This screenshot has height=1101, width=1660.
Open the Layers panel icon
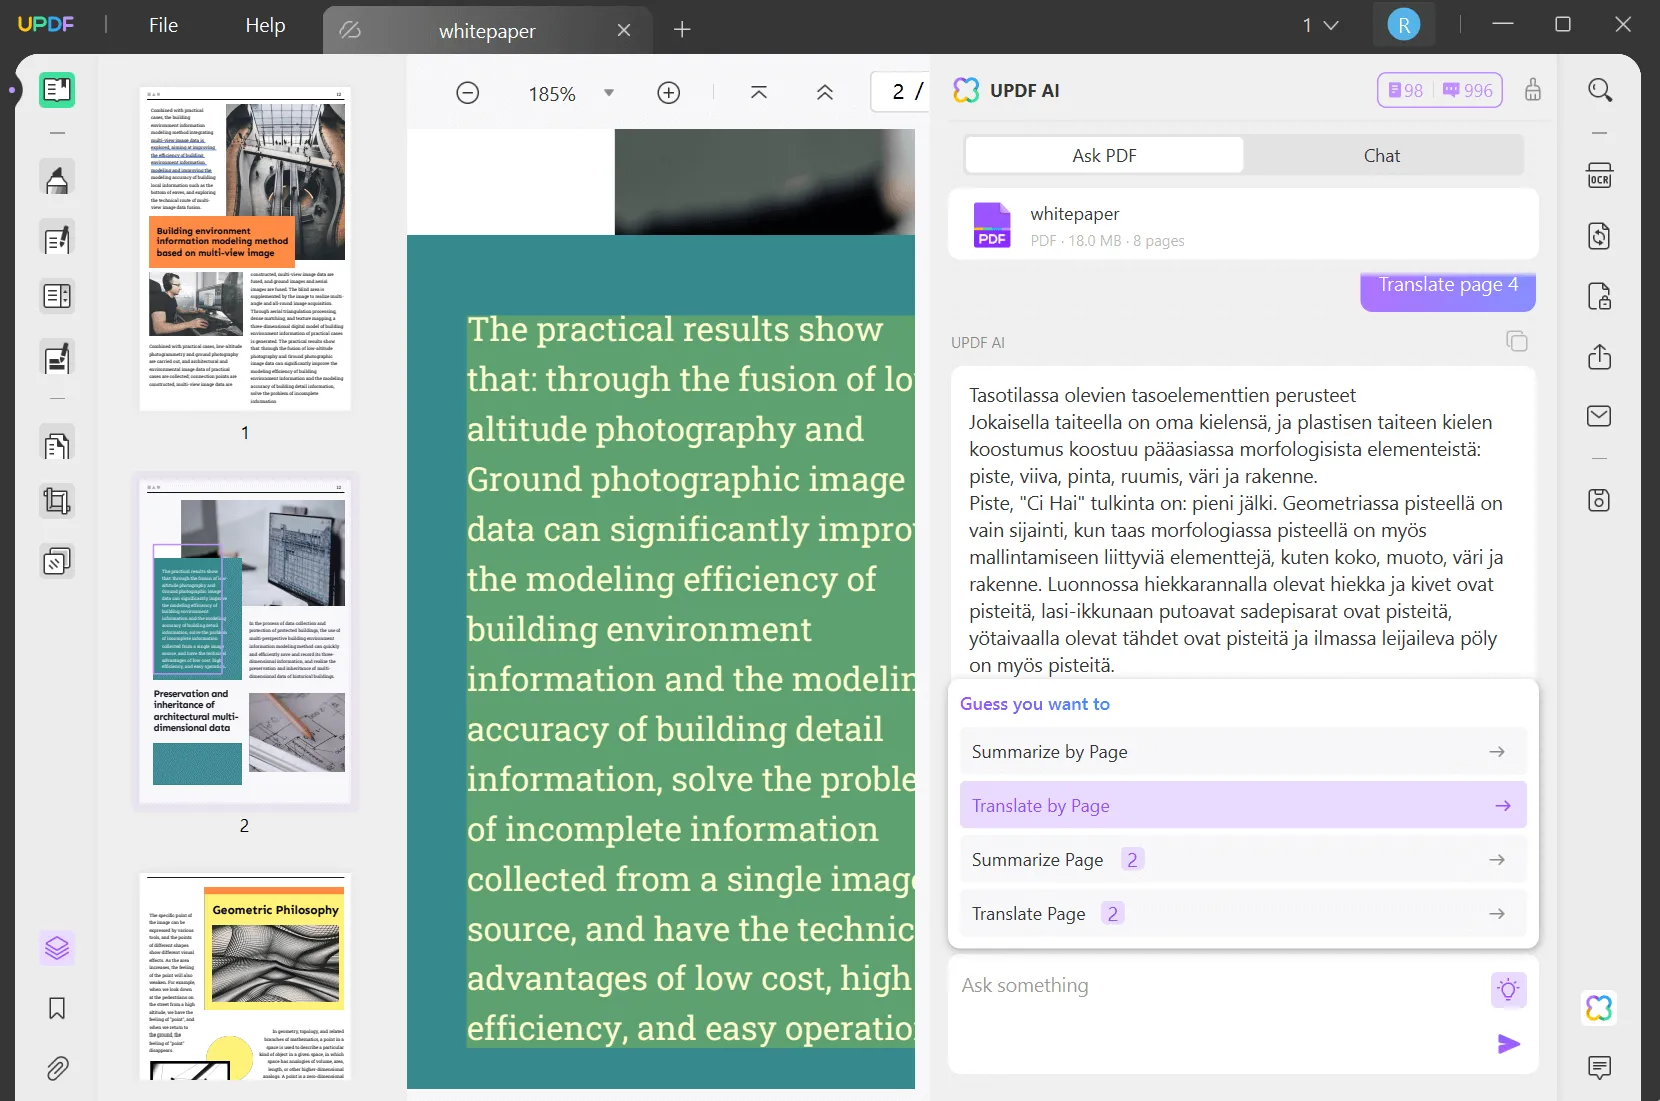point(57,947)
